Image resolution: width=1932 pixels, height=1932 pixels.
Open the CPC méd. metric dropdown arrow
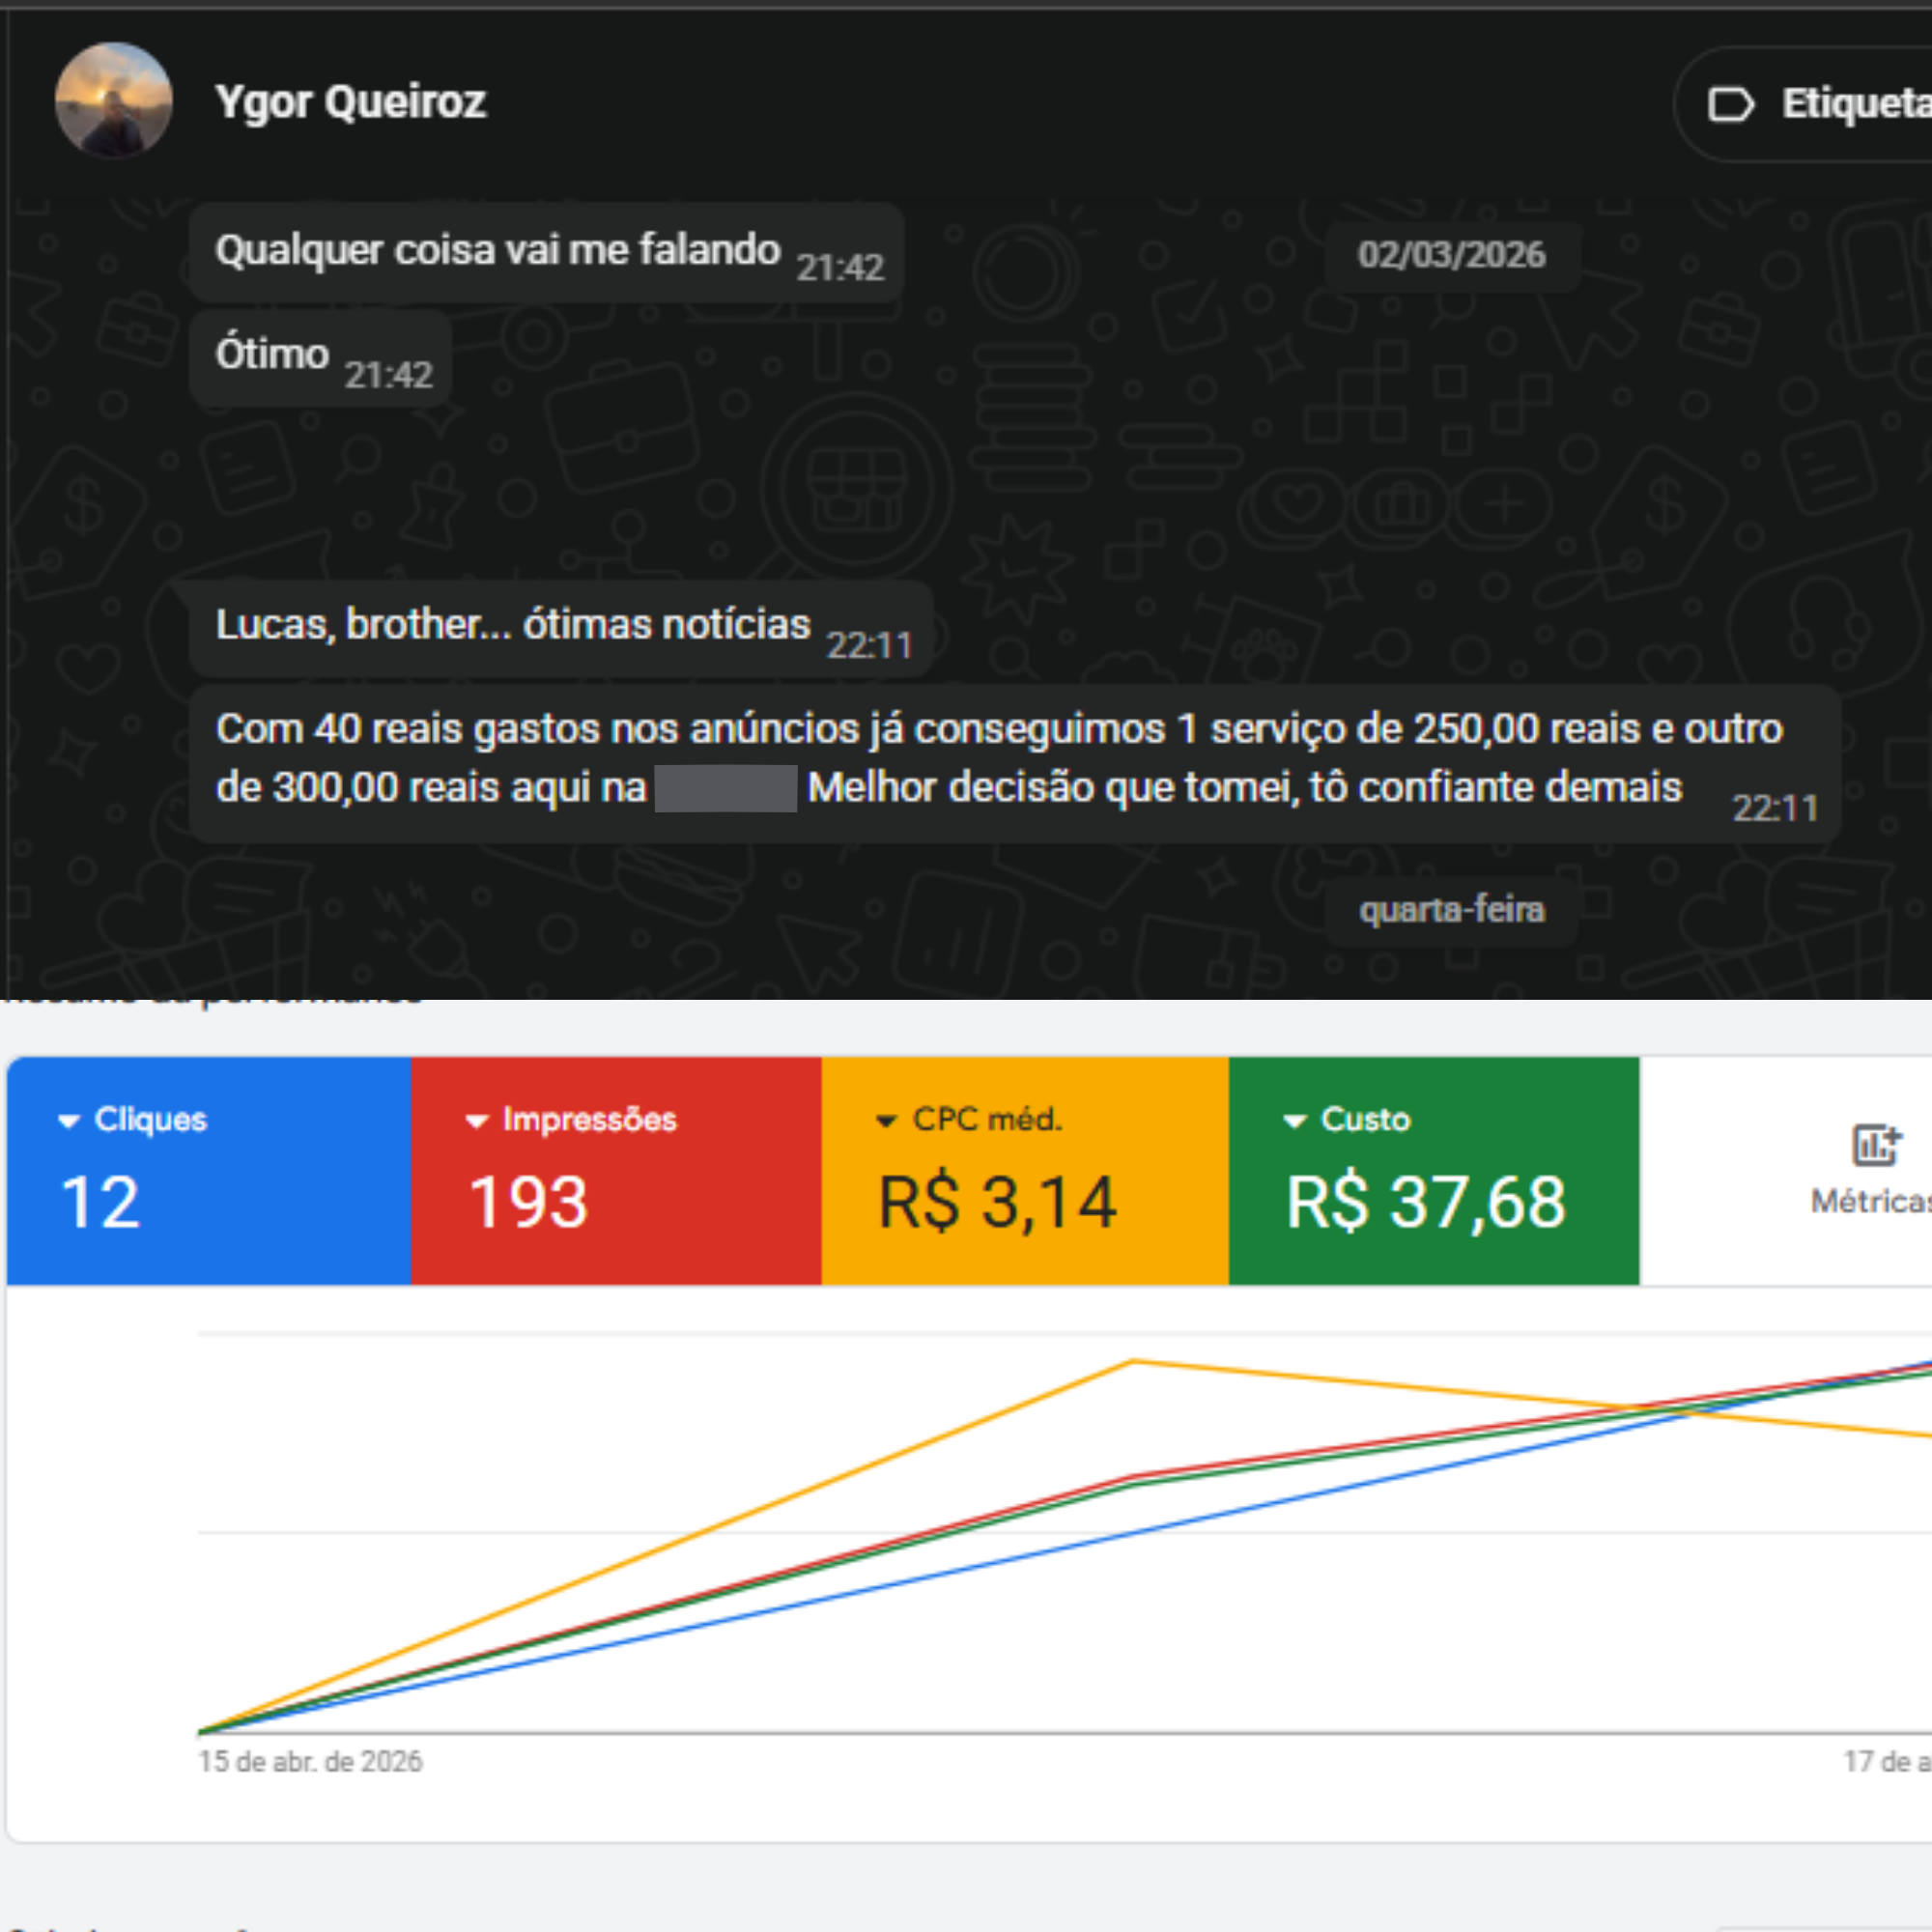(886, 1121)
